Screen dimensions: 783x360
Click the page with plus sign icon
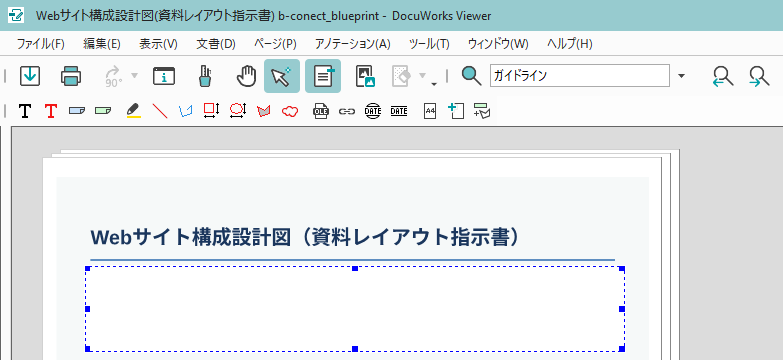coord(456,110)
